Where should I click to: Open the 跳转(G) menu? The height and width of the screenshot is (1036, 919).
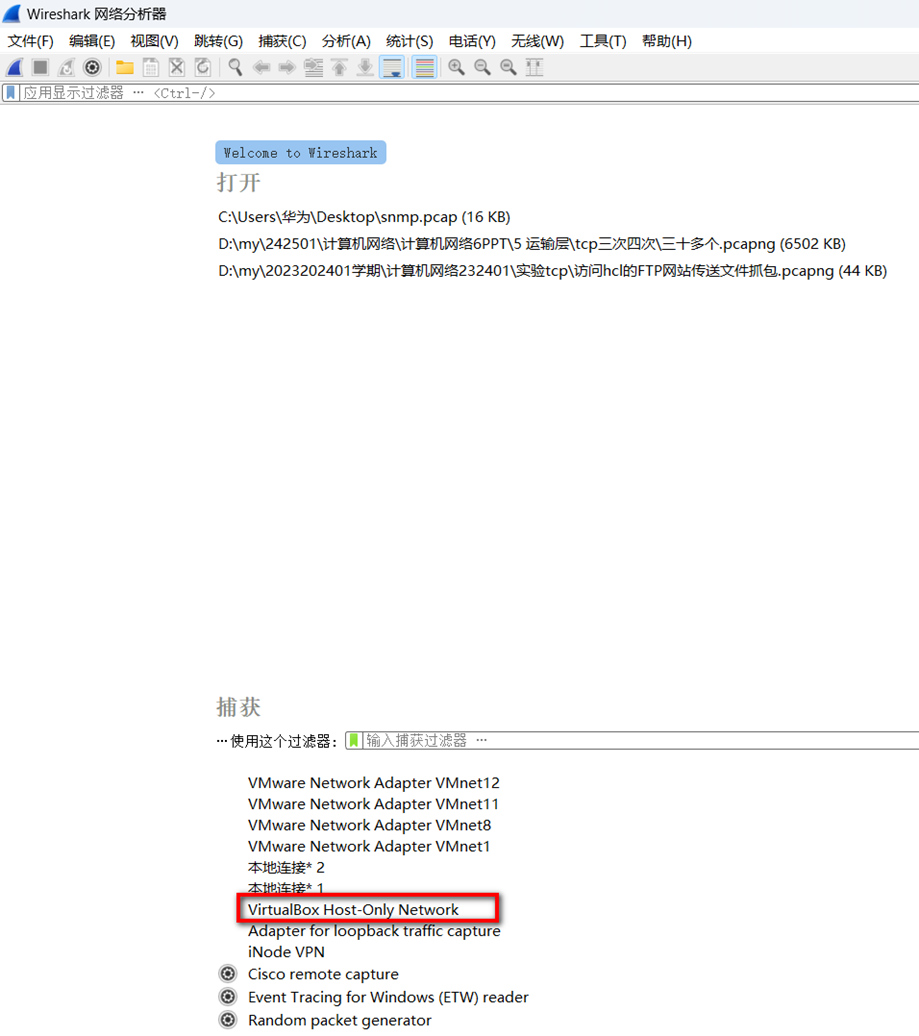click(218, 41)
